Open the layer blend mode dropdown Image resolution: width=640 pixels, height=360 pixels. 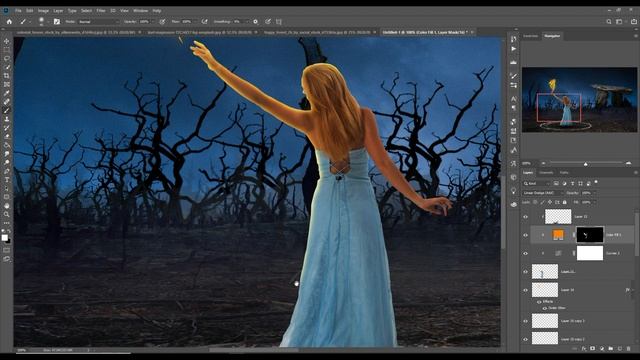click(543, 193)
